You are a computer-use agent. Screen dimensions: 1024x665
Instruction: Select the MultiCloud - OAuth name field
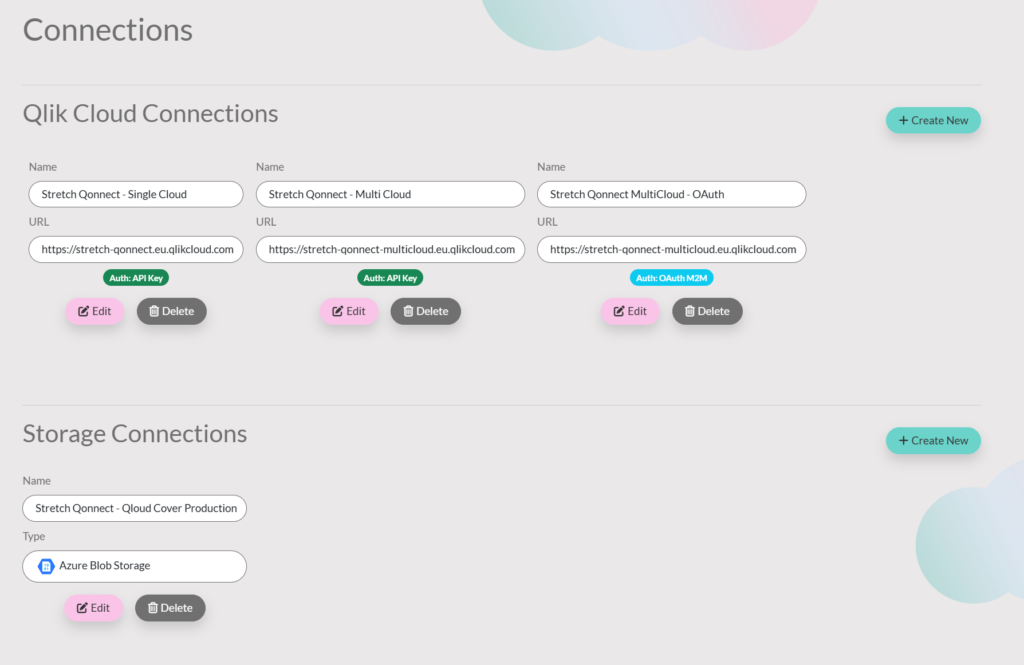click(x=671, y=194)
